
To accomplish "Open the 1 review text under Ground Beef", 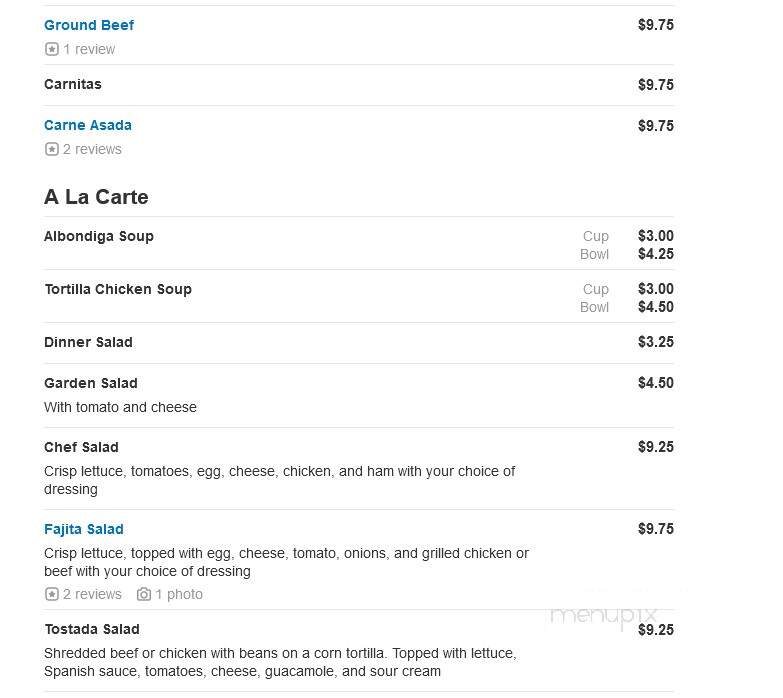I will coord(89,49).
